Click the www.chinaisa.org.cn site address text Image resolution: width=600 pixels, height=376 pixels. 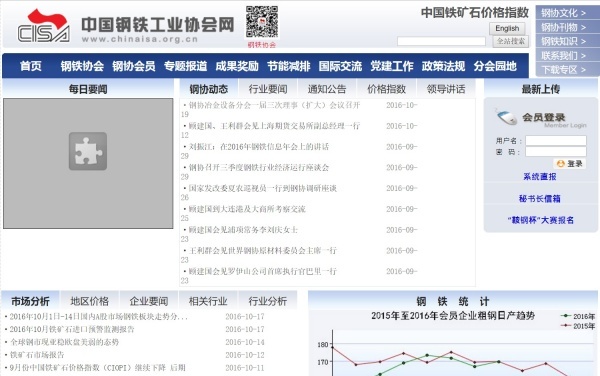coord(140,39)
